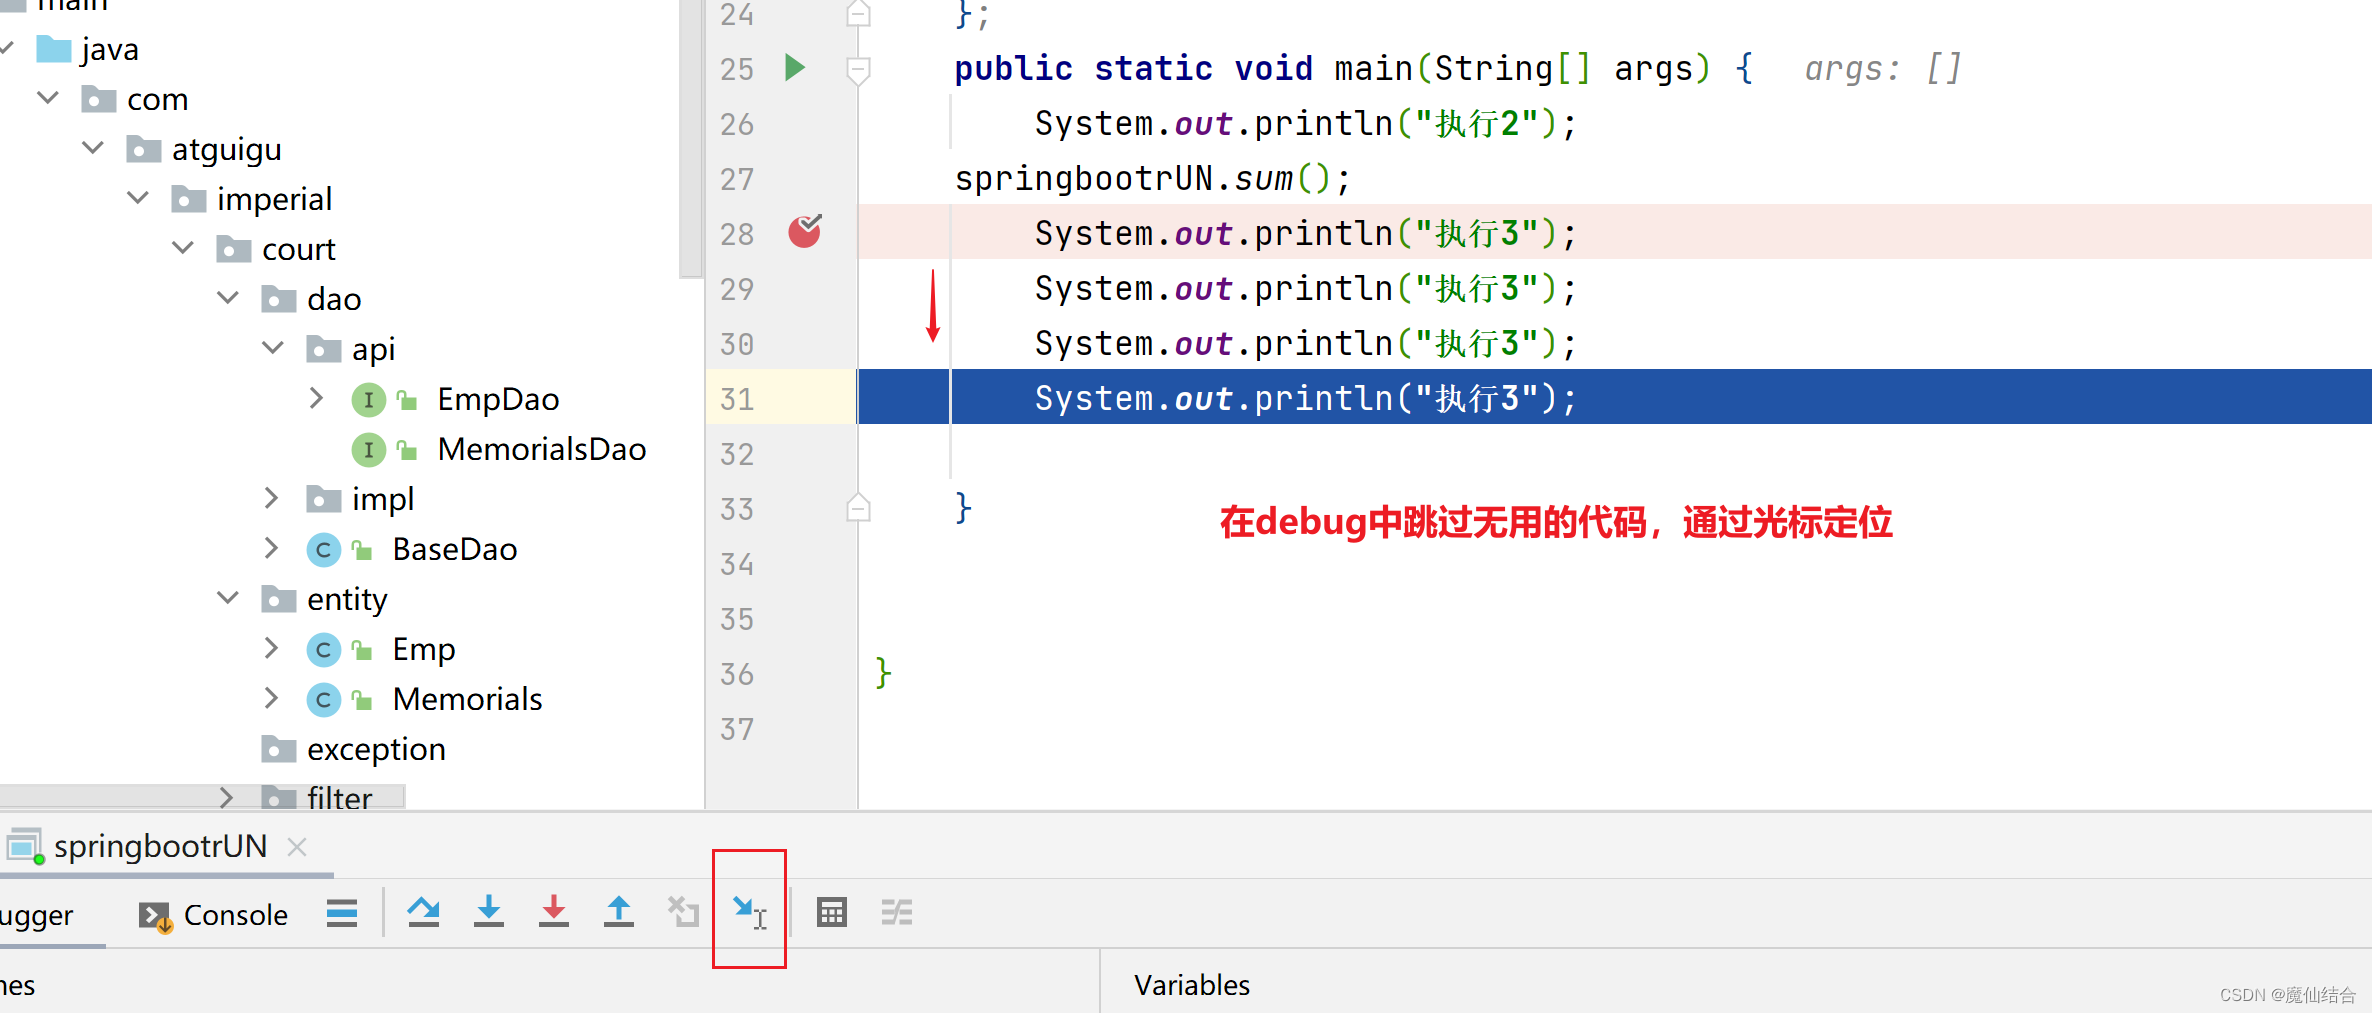This screenshot has width=2372, height=1013.
Task: Collapse the imperial package
Action: pyautogui.click(x=138, y=198)
